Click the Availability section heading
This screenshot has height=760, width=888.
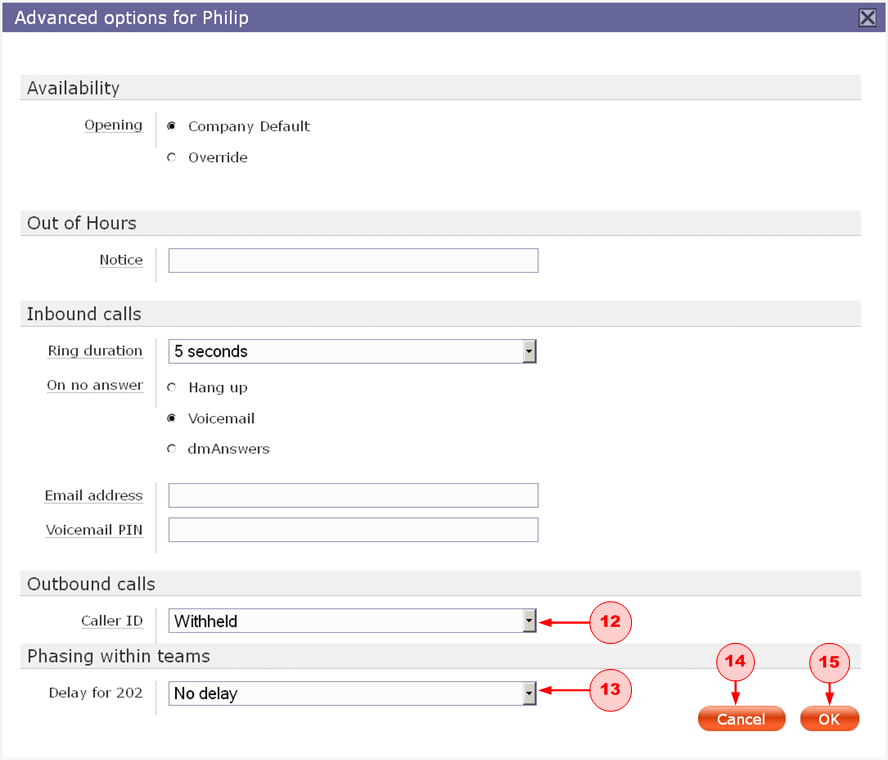click(x=74, y=88)
